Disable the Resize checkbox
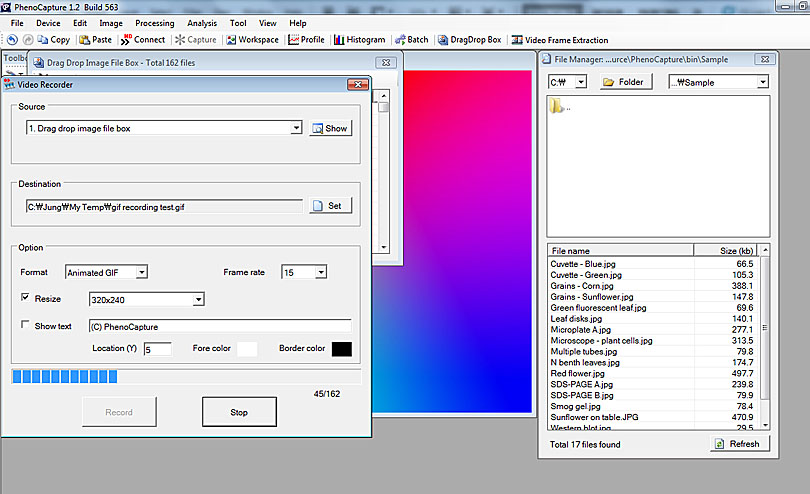The image size is (810, 494). coord(26,298)
